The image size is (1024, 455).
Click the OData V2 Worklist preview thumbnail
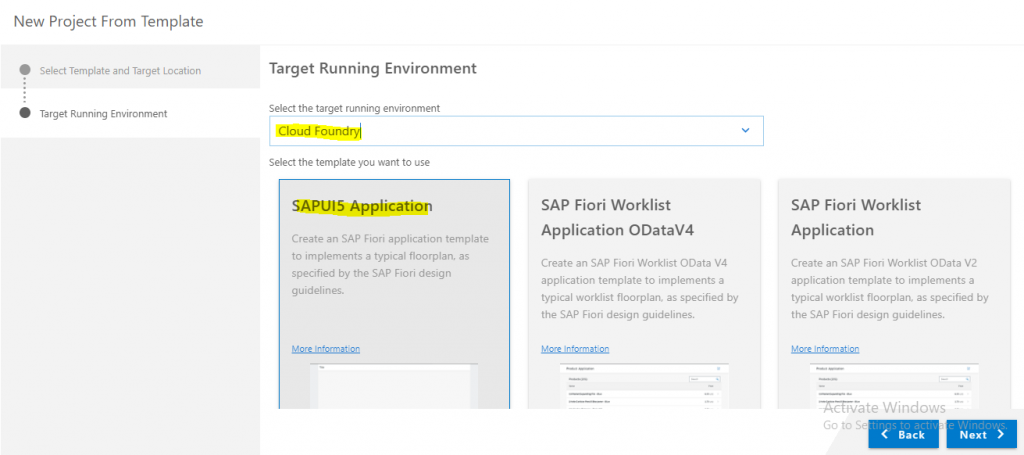pyautogui.click(x=894, y=386)
